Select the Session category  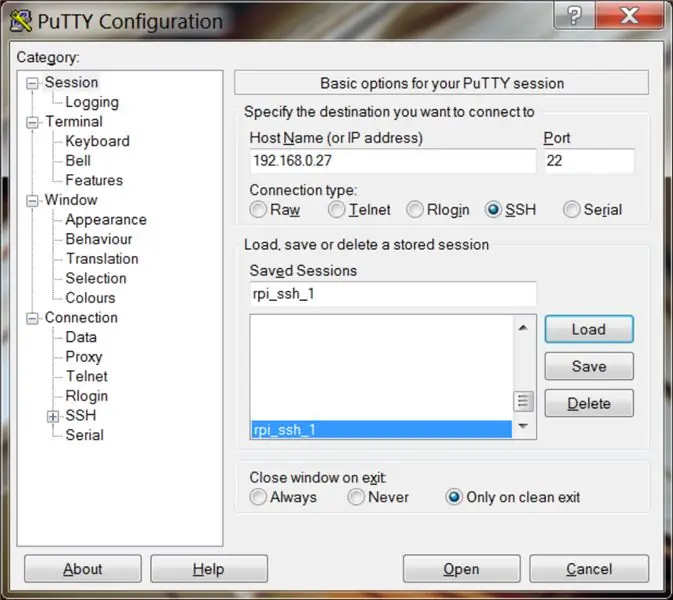tap(72, 82)
